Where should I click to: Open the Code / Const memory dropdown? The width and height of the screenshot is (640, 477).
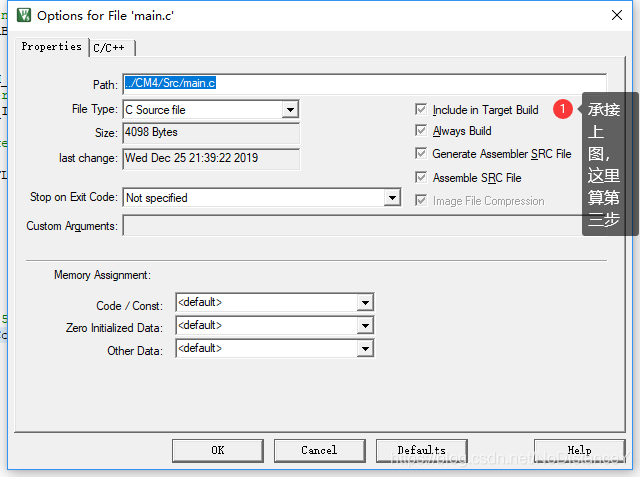pos(365,302)
